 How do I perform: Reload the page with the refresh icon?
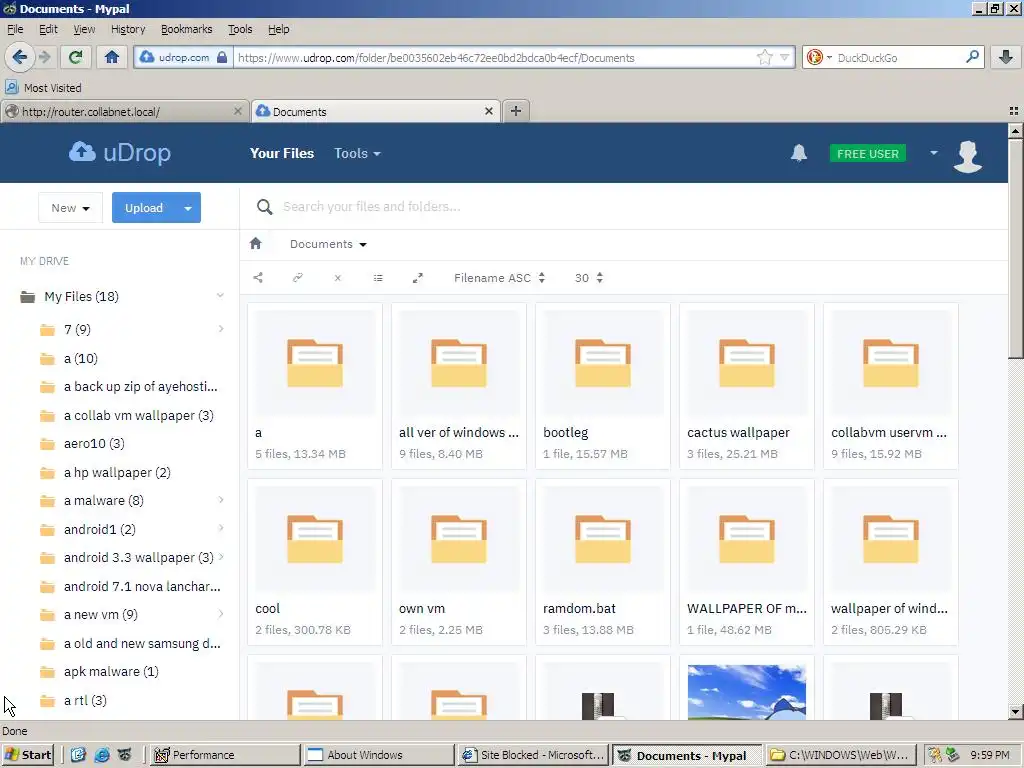click(x=75, y=57)
